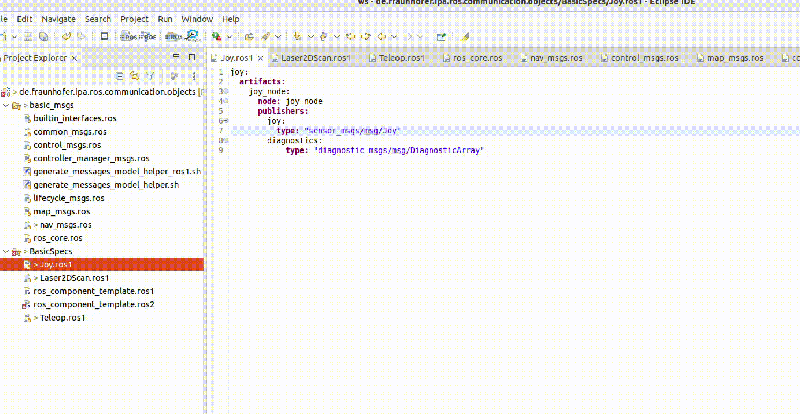Click the next annotation toolbar icon
This screenshot has width=800, height=414.
click(296, 37)
